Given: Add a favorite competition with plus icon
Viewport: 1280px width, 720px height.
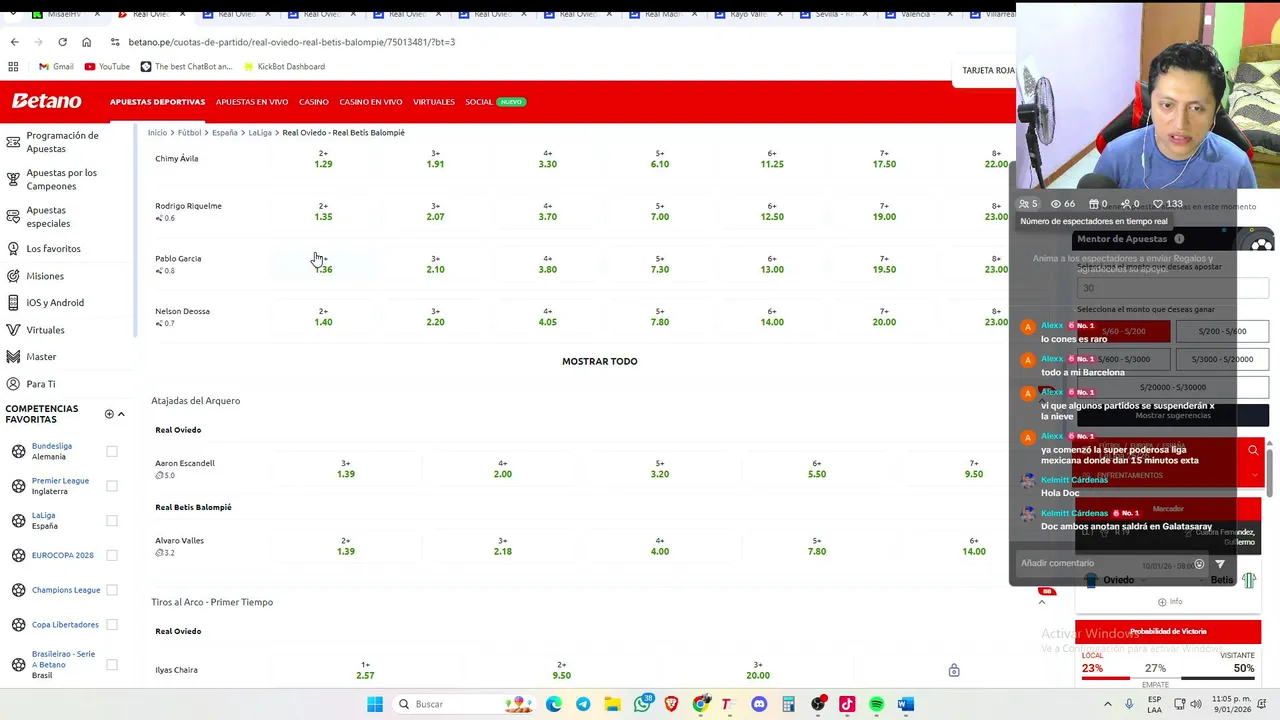Looking at the screenshot, I should [109, 414].
